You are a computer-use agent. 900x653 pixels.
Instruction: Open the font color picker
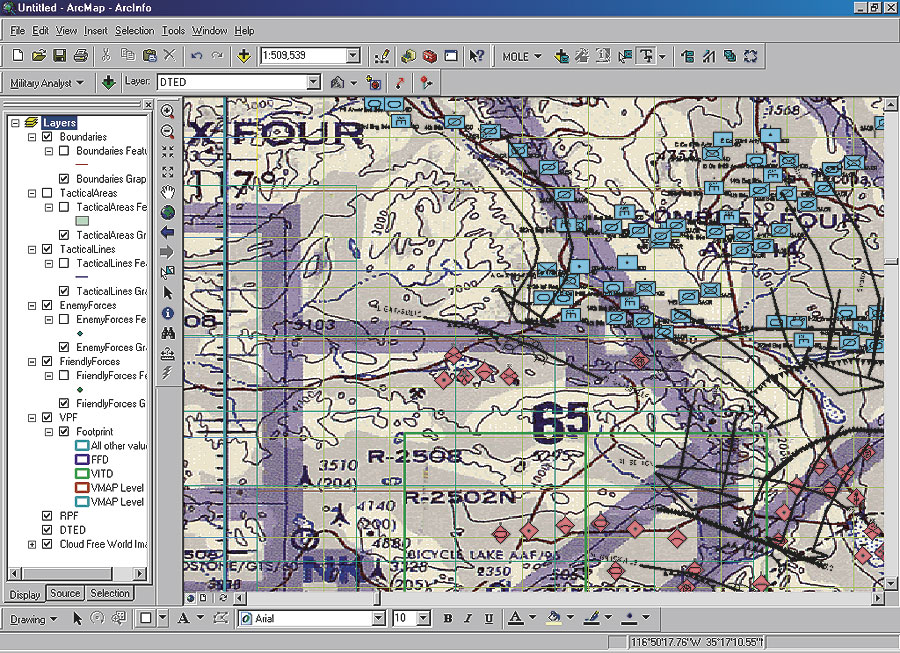click(x=531, y=618)
